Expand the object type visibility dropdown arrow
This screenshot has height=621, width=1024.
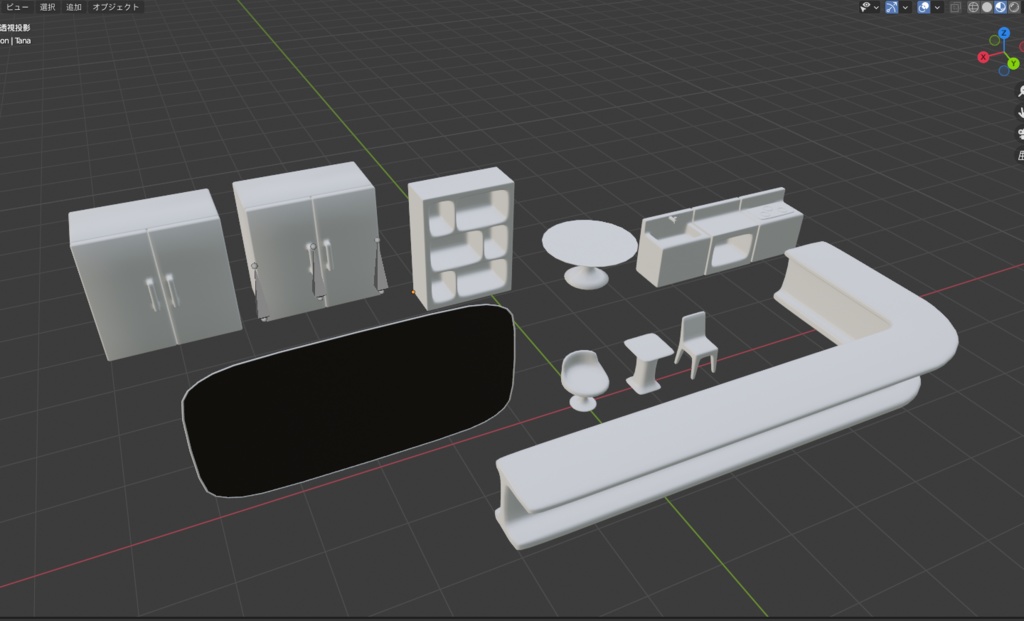tap(876, 7)
